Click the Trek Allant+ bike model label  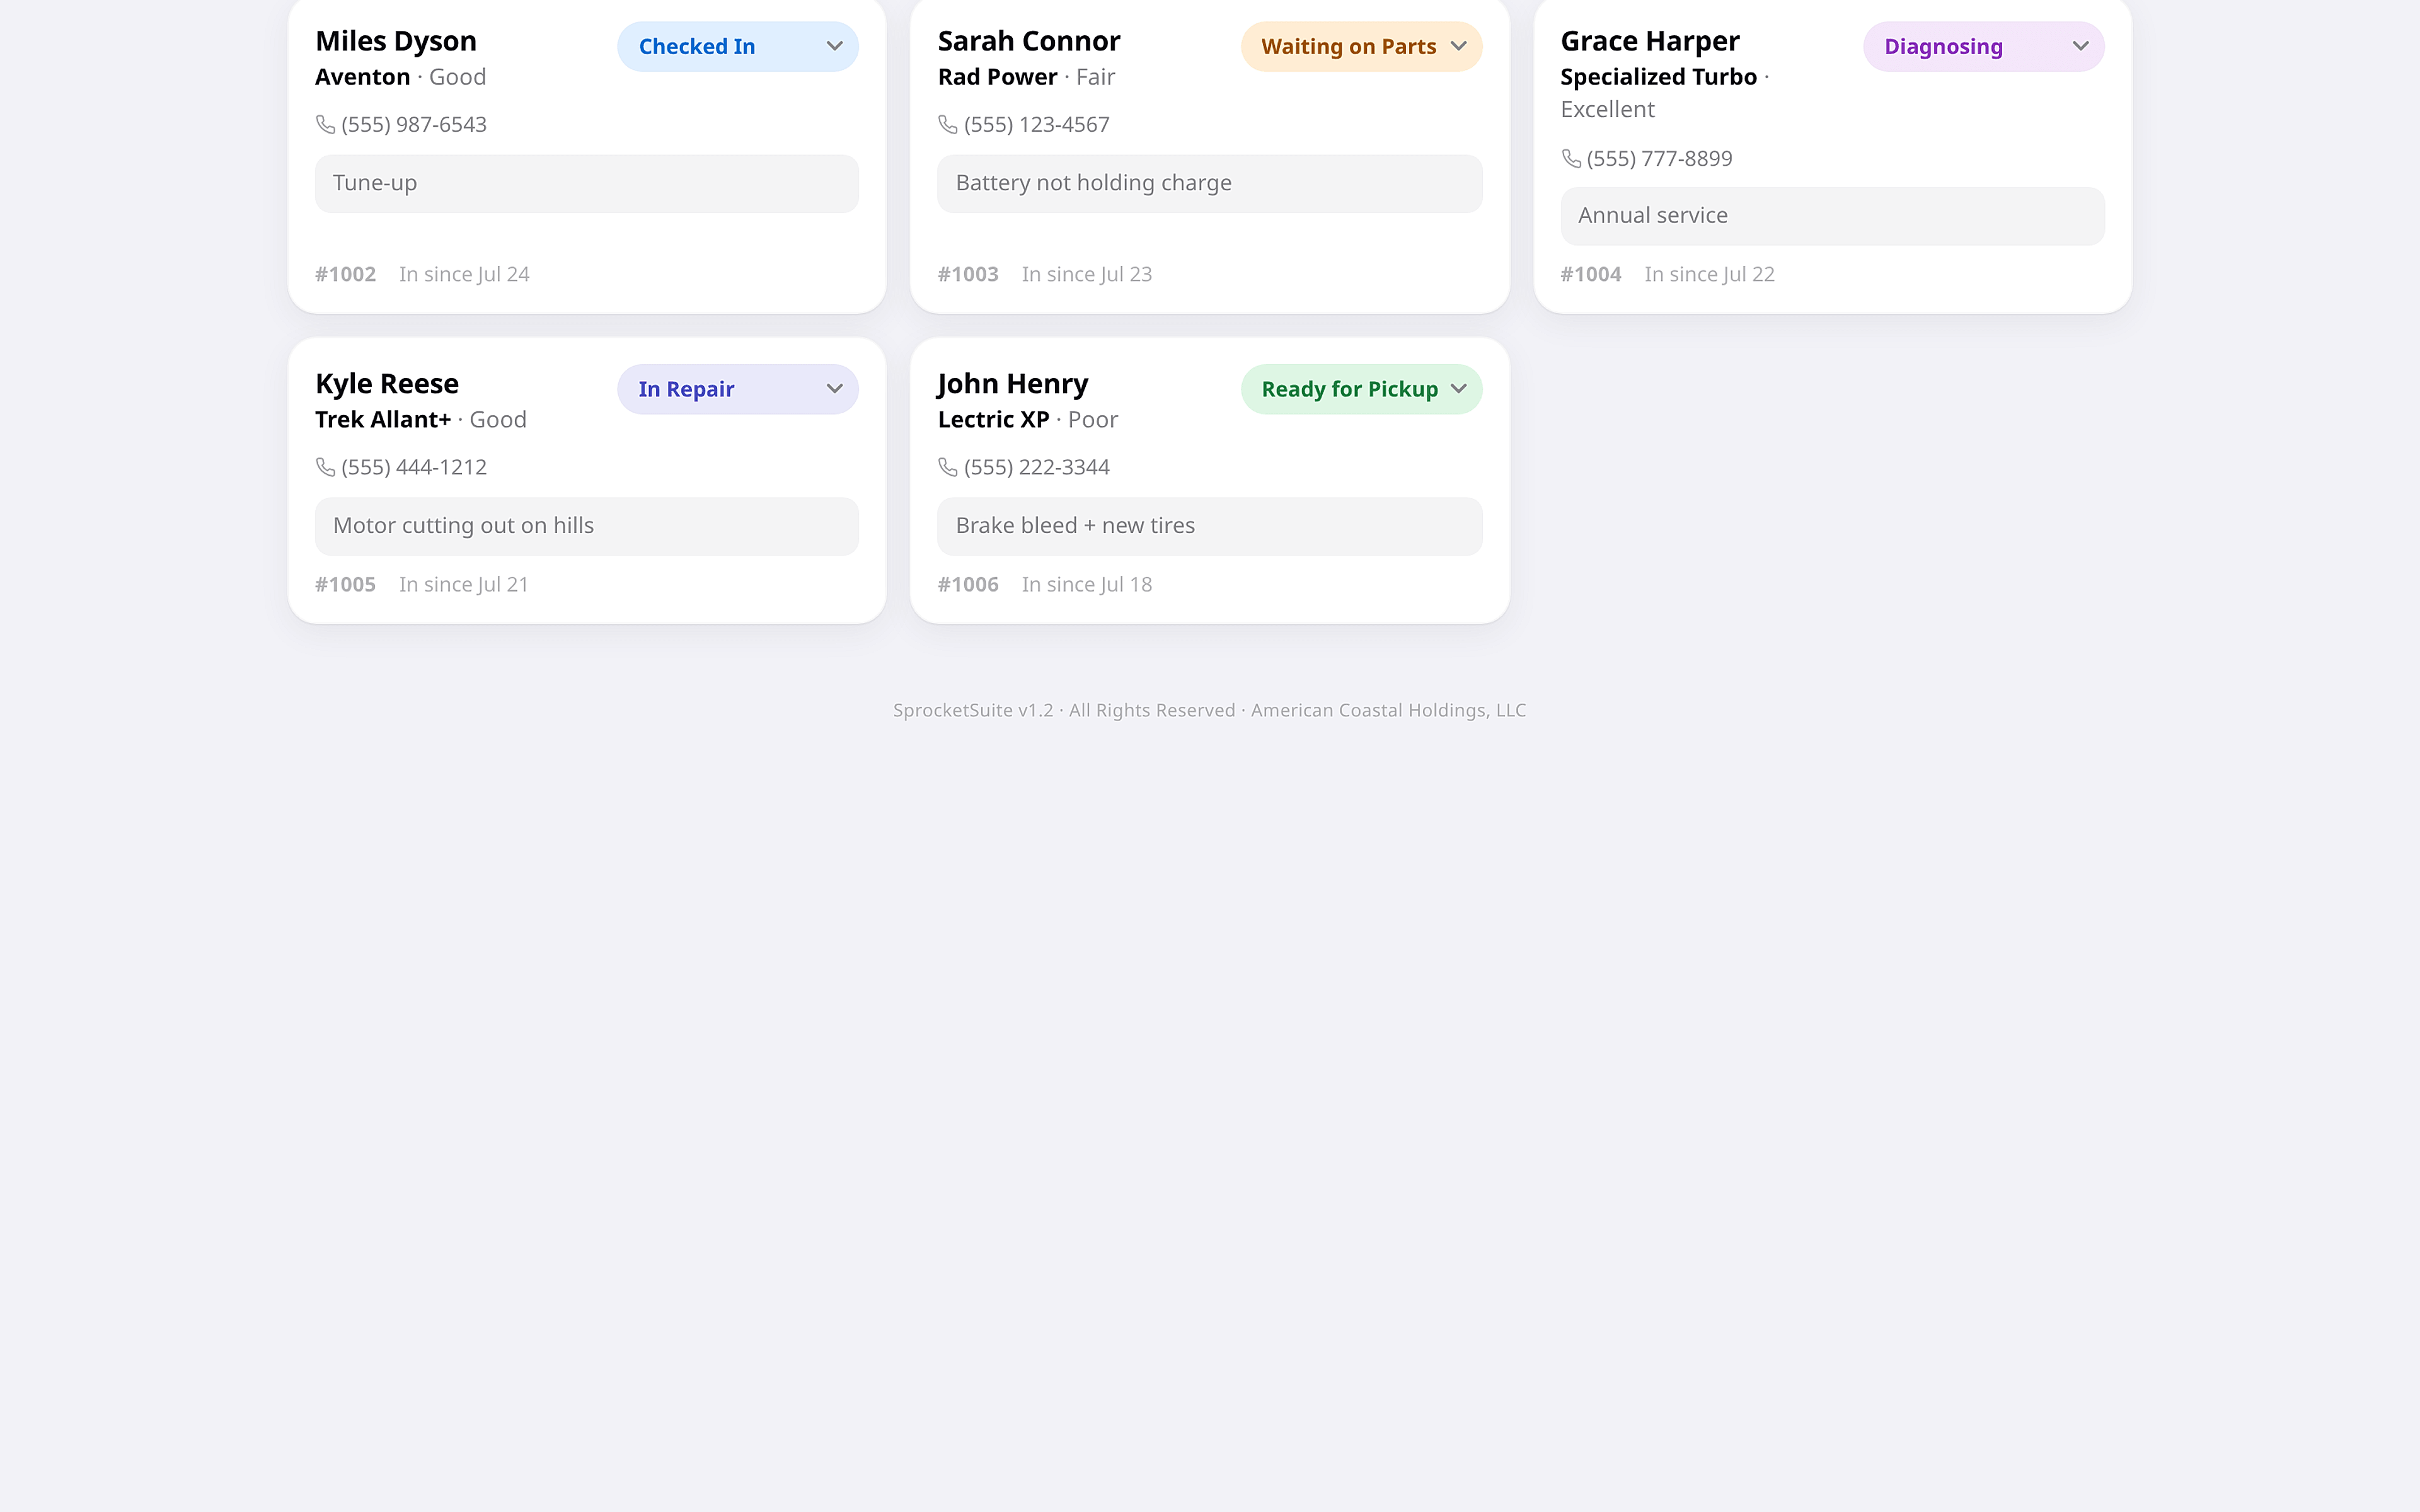click(383, 420)
